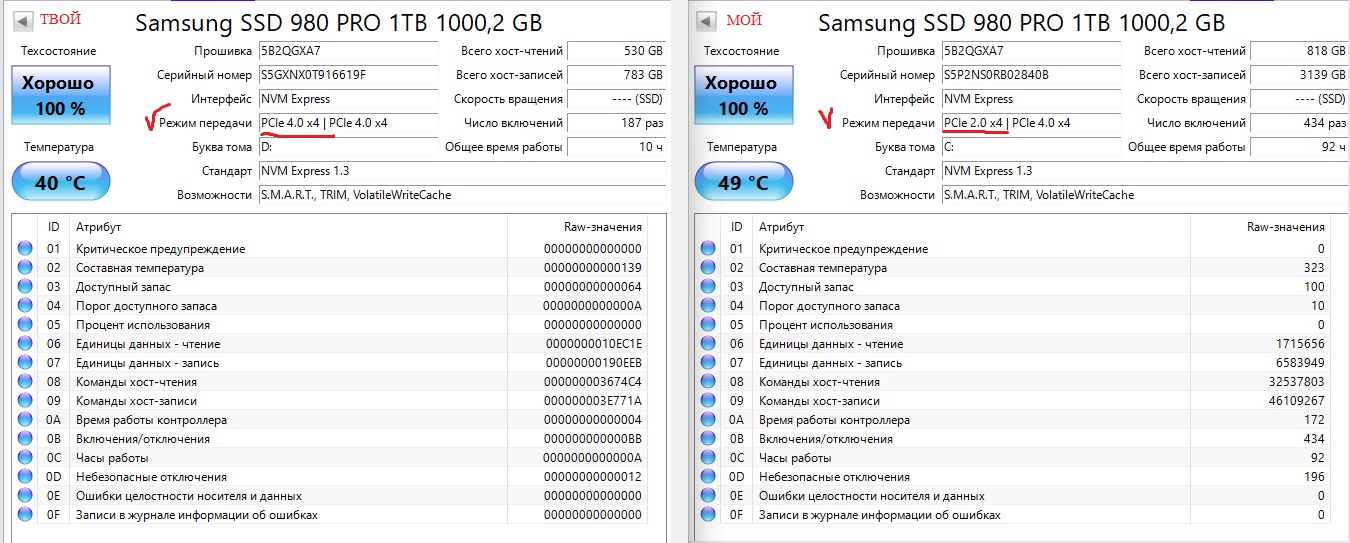Select 'Небезопасные отключения' row with value 196
Viewport: 1350px width, 543px height.
1013,477
